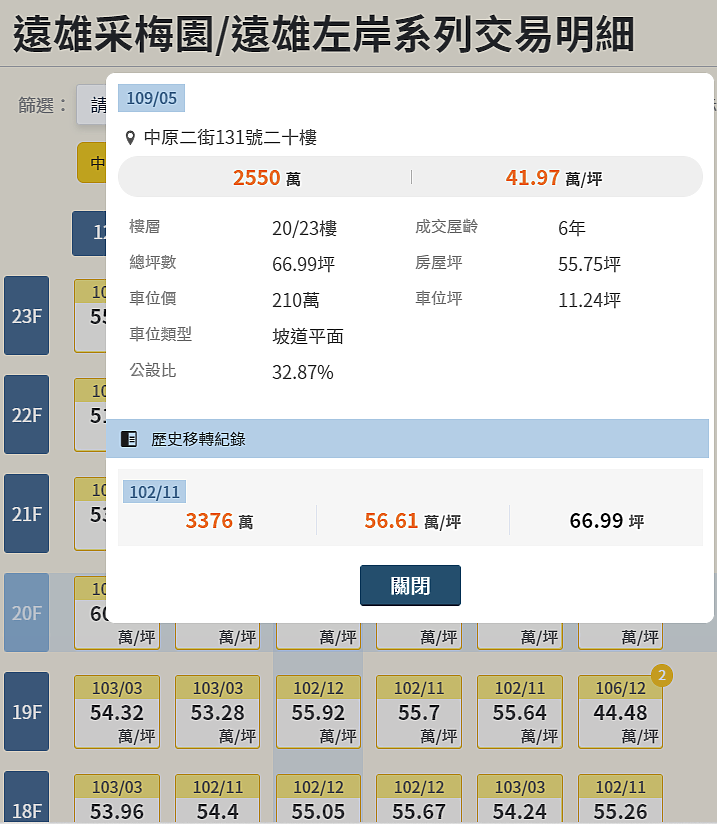Click the 車位類型 value 坡道平面

(x=308, y=336)
